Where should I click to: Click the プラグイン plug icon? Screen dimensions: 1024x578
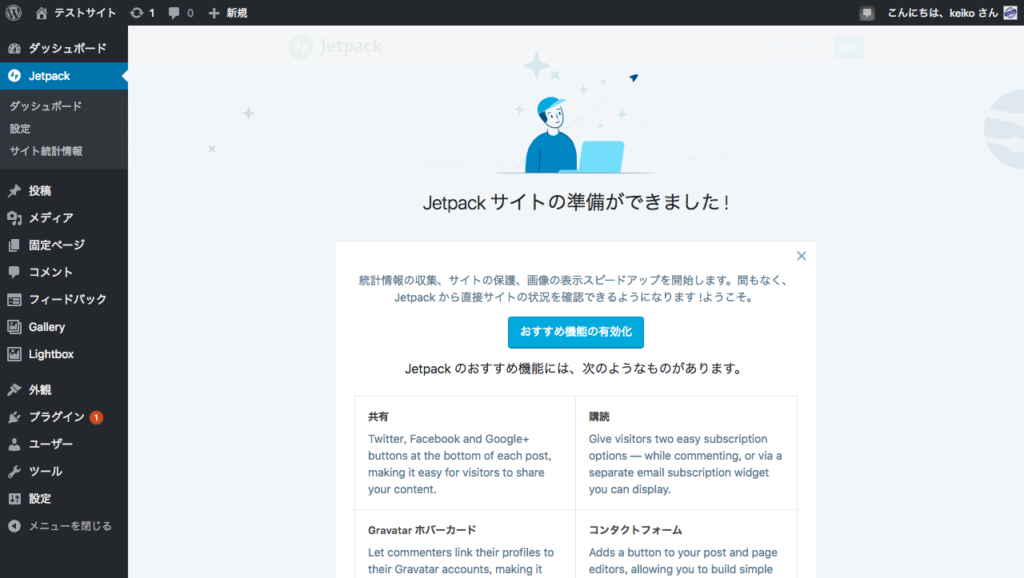[14, 417]
